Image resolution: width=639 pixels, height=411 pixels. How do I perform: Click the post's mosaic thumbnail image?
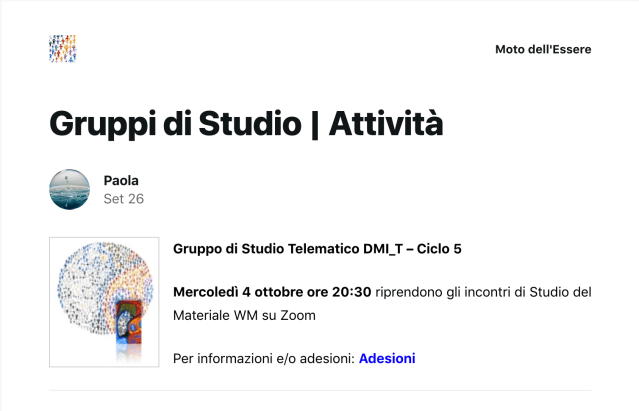[x=104, y=302]
